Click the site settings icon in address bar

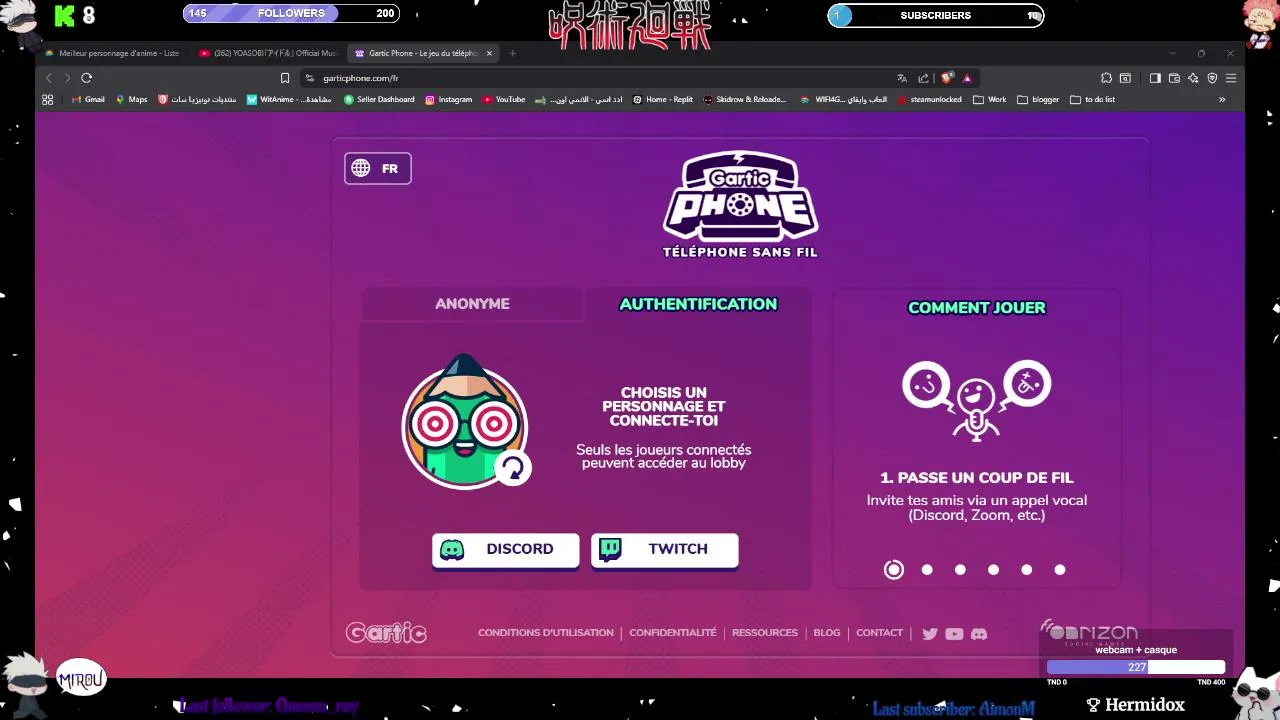(x=310, y=78)
